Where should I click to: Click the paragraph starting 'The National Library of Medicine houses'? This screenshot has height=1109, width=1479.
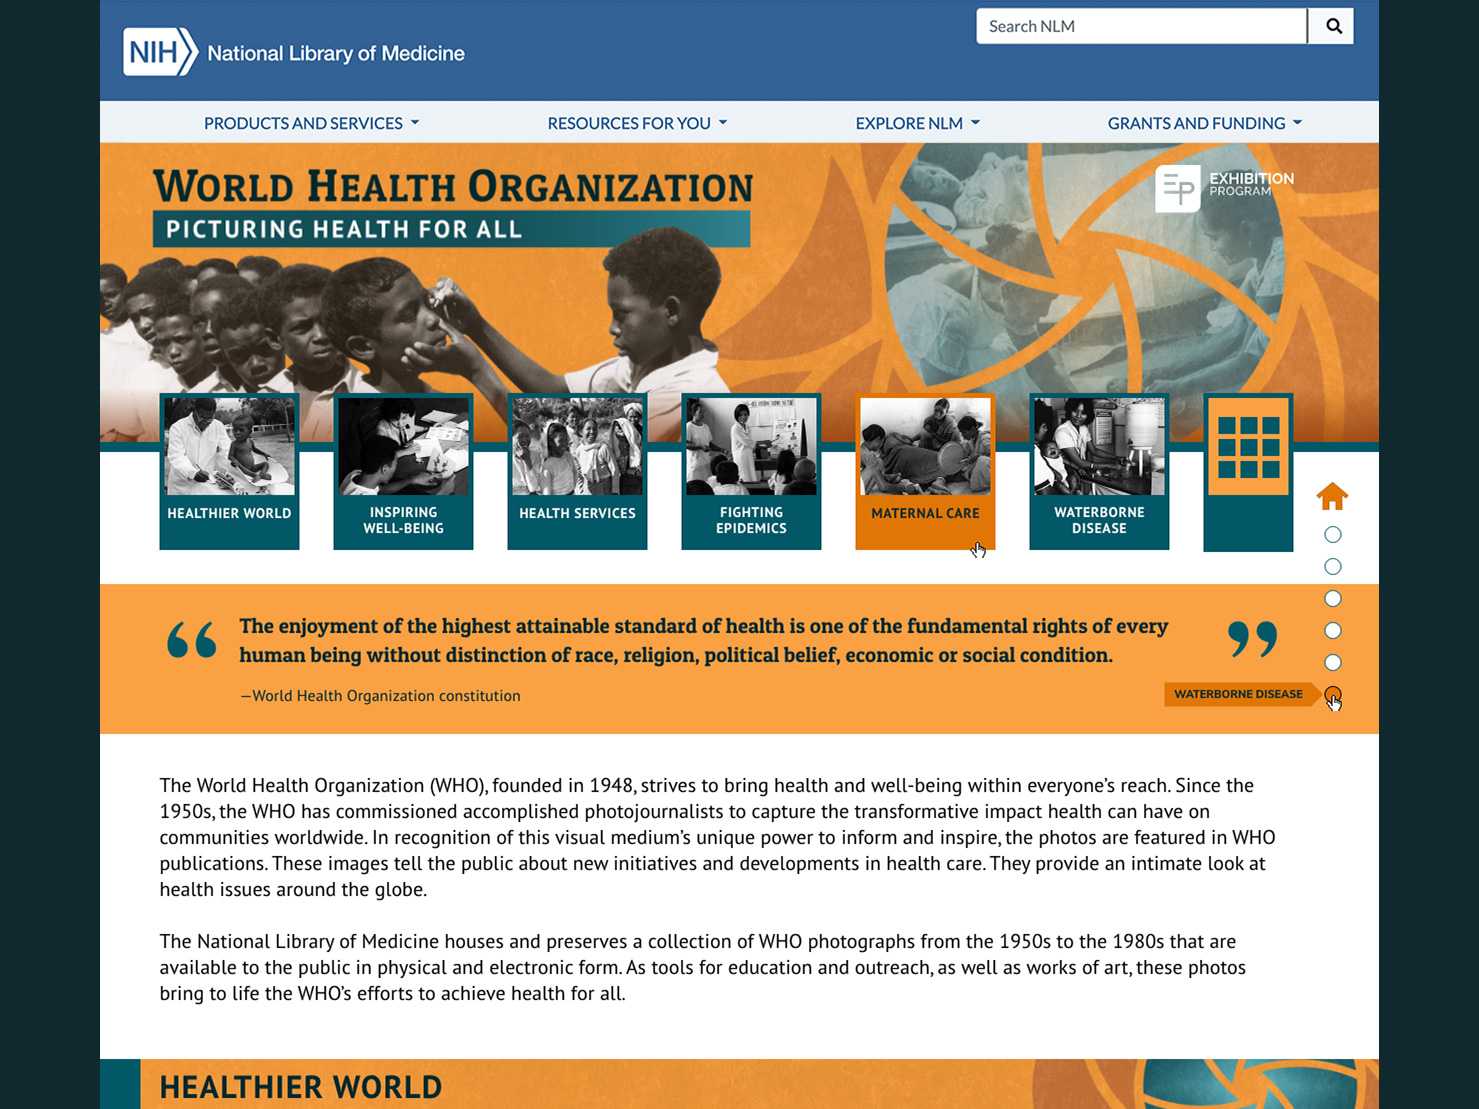703,967
